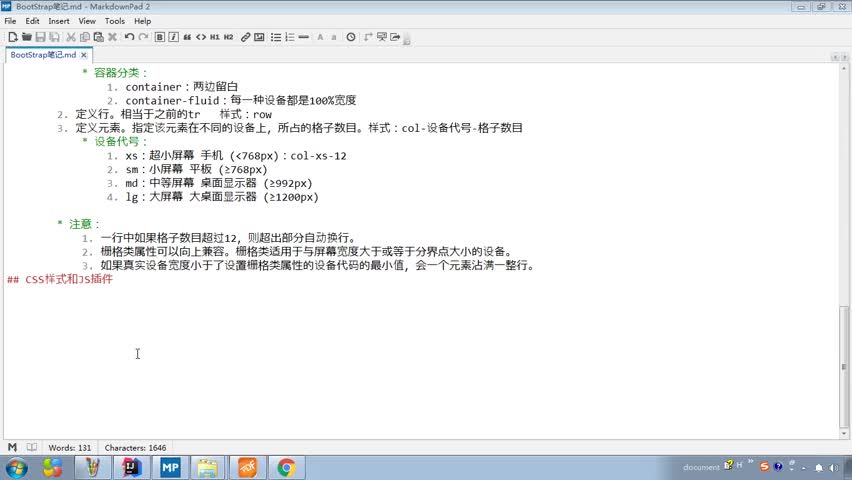Click the Sogou input method tray icon

(764, 466)
